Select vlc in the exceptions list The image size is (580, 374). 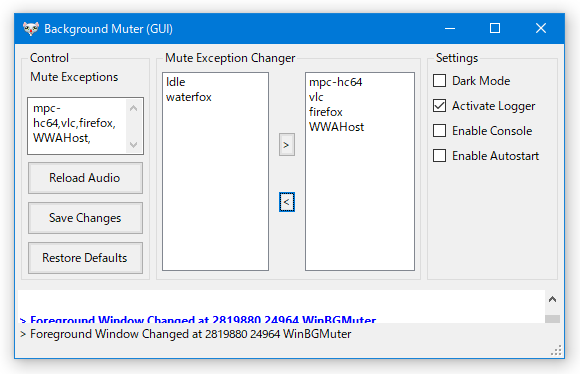point(316,97)
